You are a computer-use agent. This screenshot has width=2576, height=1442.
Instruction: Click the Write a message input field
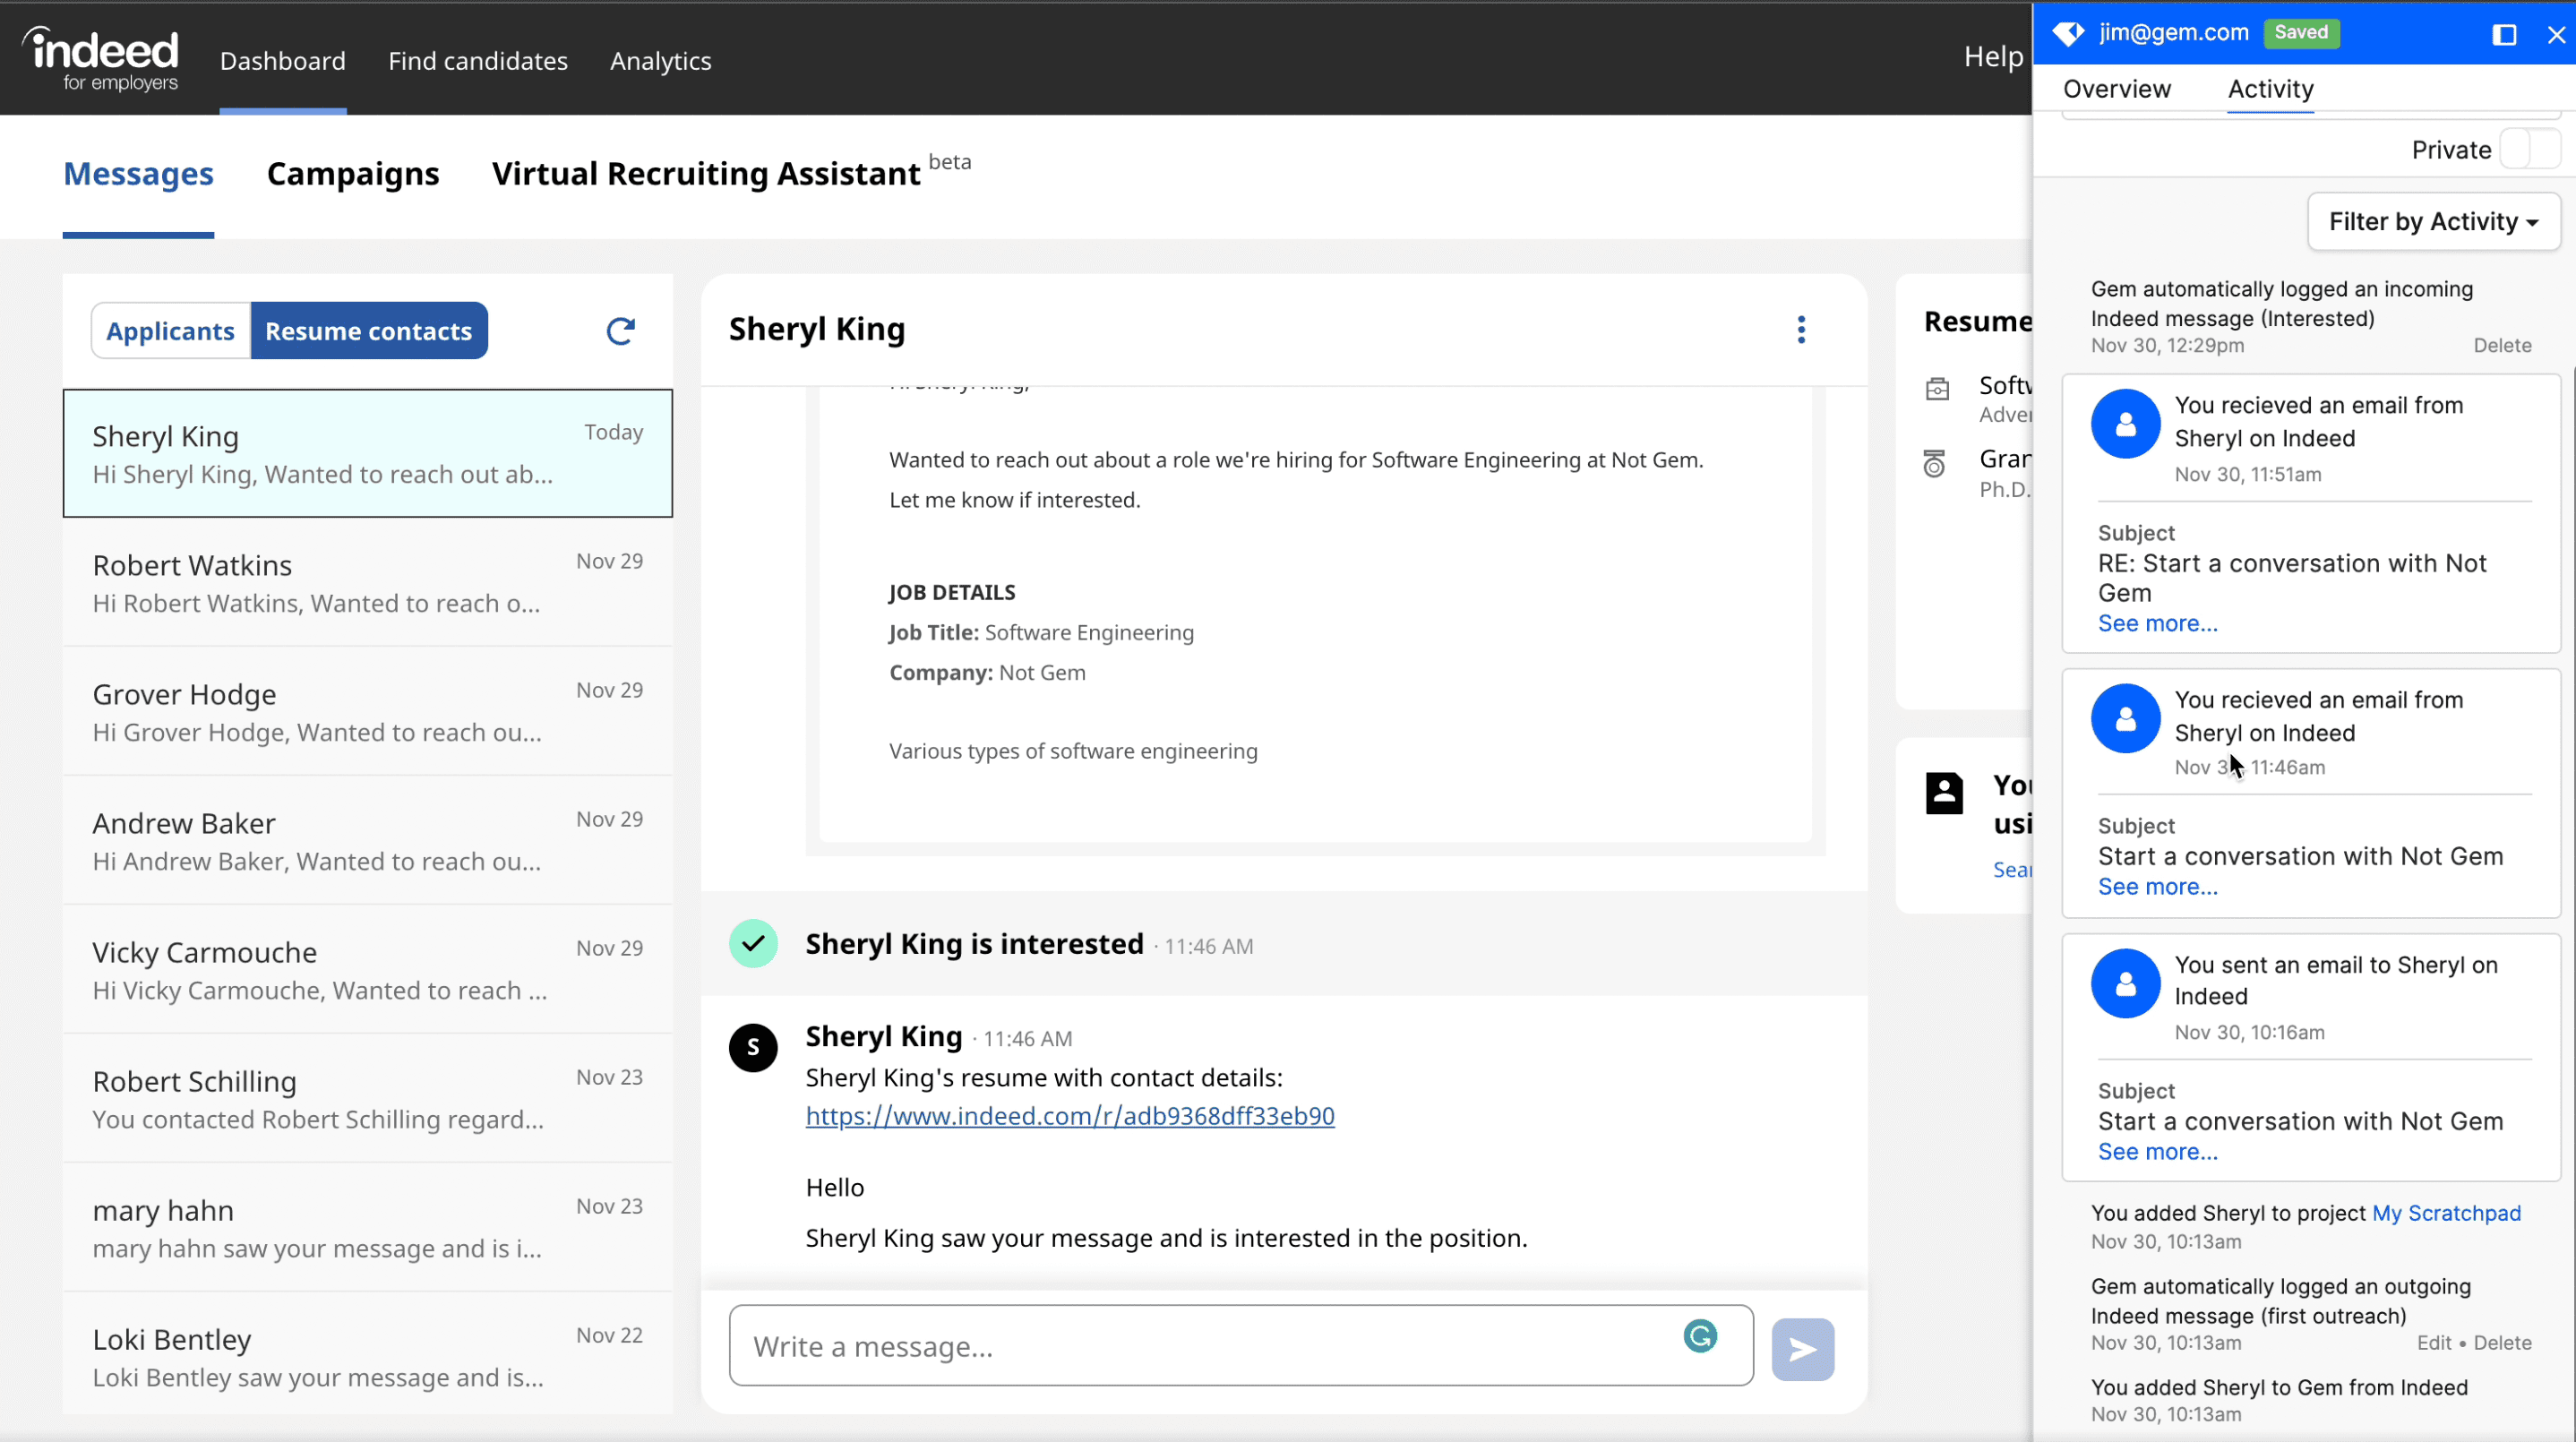pyautogui.click(x=1200, y=1346)
